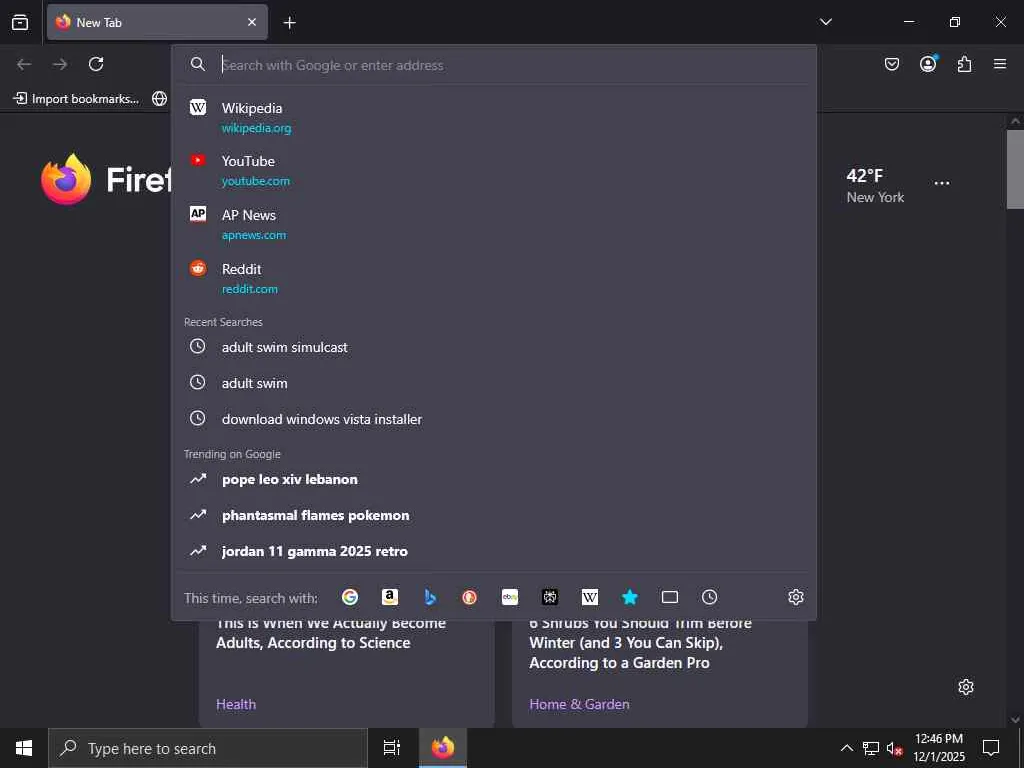Search this time with DuckDuckGo icon
This screenshot has width=1024, height=768.
(x=470, y=597)
